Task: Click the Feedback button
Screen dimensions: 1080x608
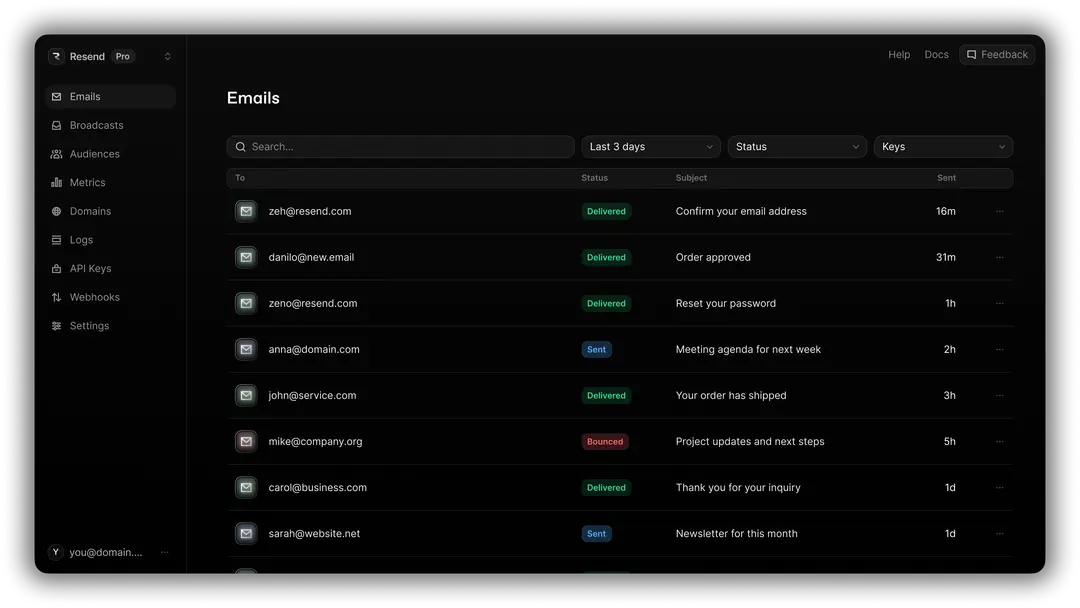Action: (996, 54)
